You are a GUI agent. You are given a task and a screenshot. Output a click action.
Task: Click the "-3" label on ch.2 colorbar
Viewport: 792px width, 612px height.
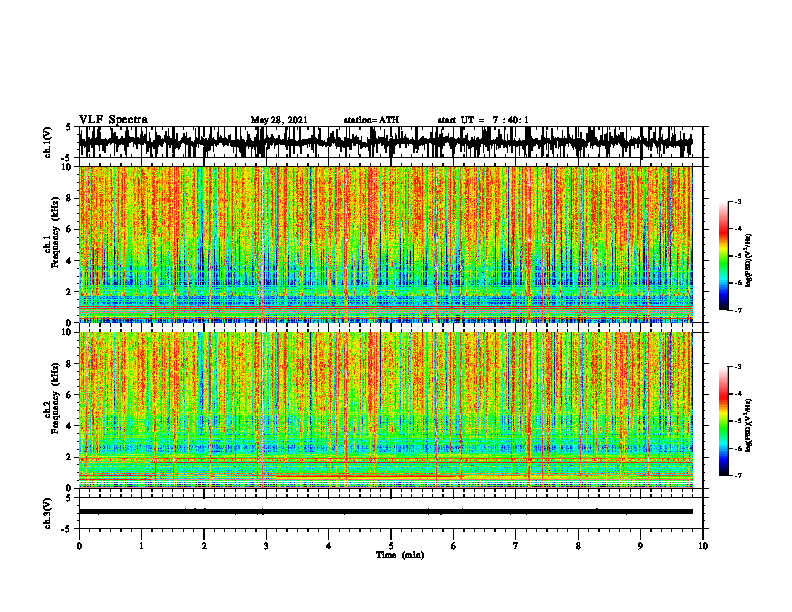738,367
